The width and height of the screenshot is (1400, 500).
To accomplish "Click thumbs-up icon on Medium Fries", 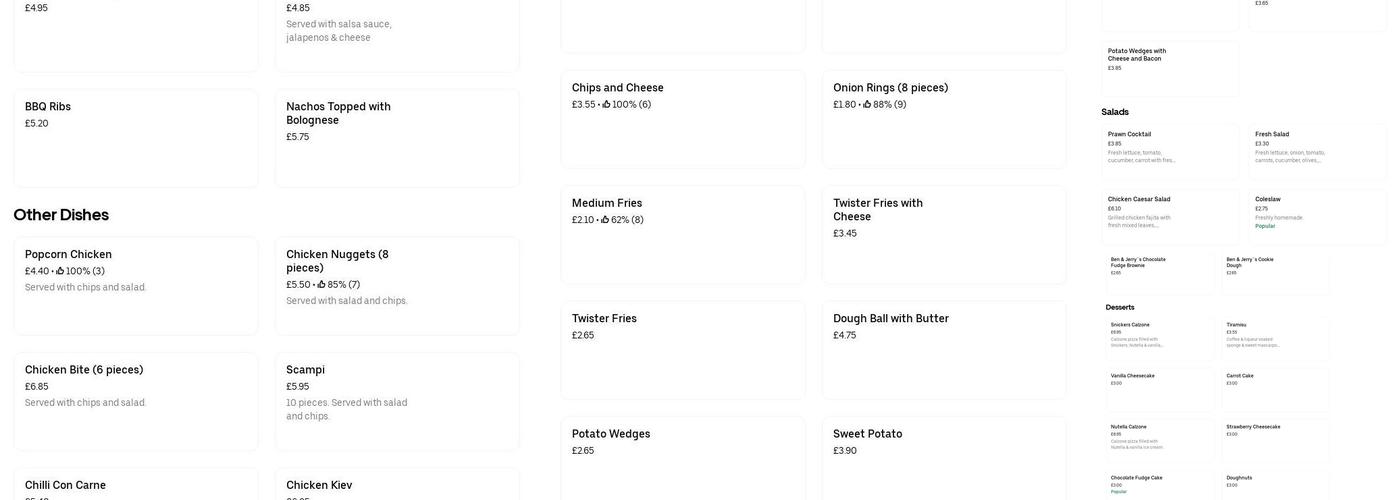I will (605, 220).
